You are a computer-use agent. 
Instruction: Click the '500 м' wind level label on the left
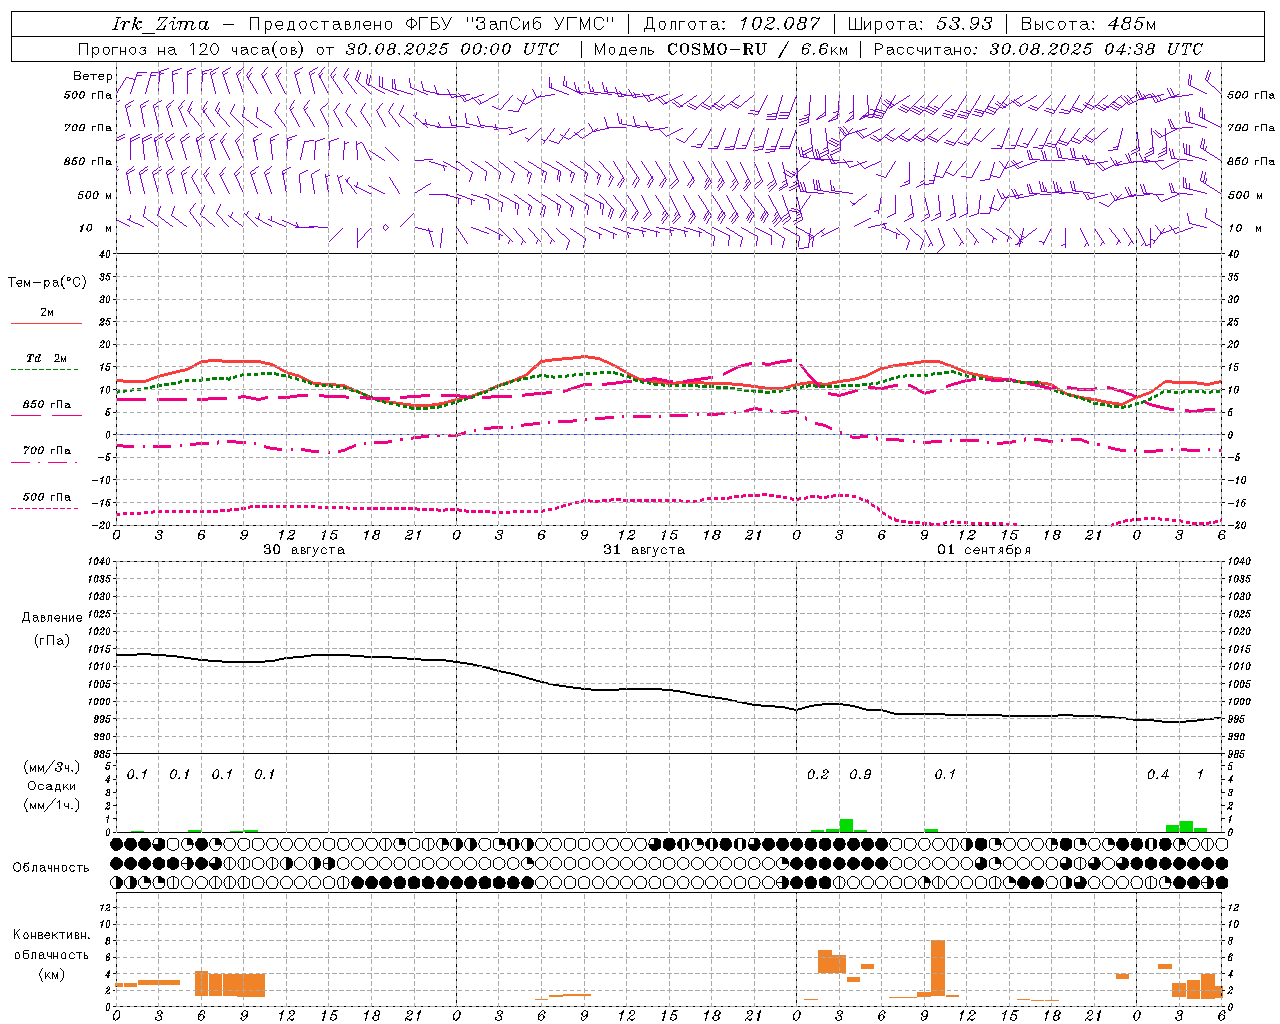tap(95, 195)
